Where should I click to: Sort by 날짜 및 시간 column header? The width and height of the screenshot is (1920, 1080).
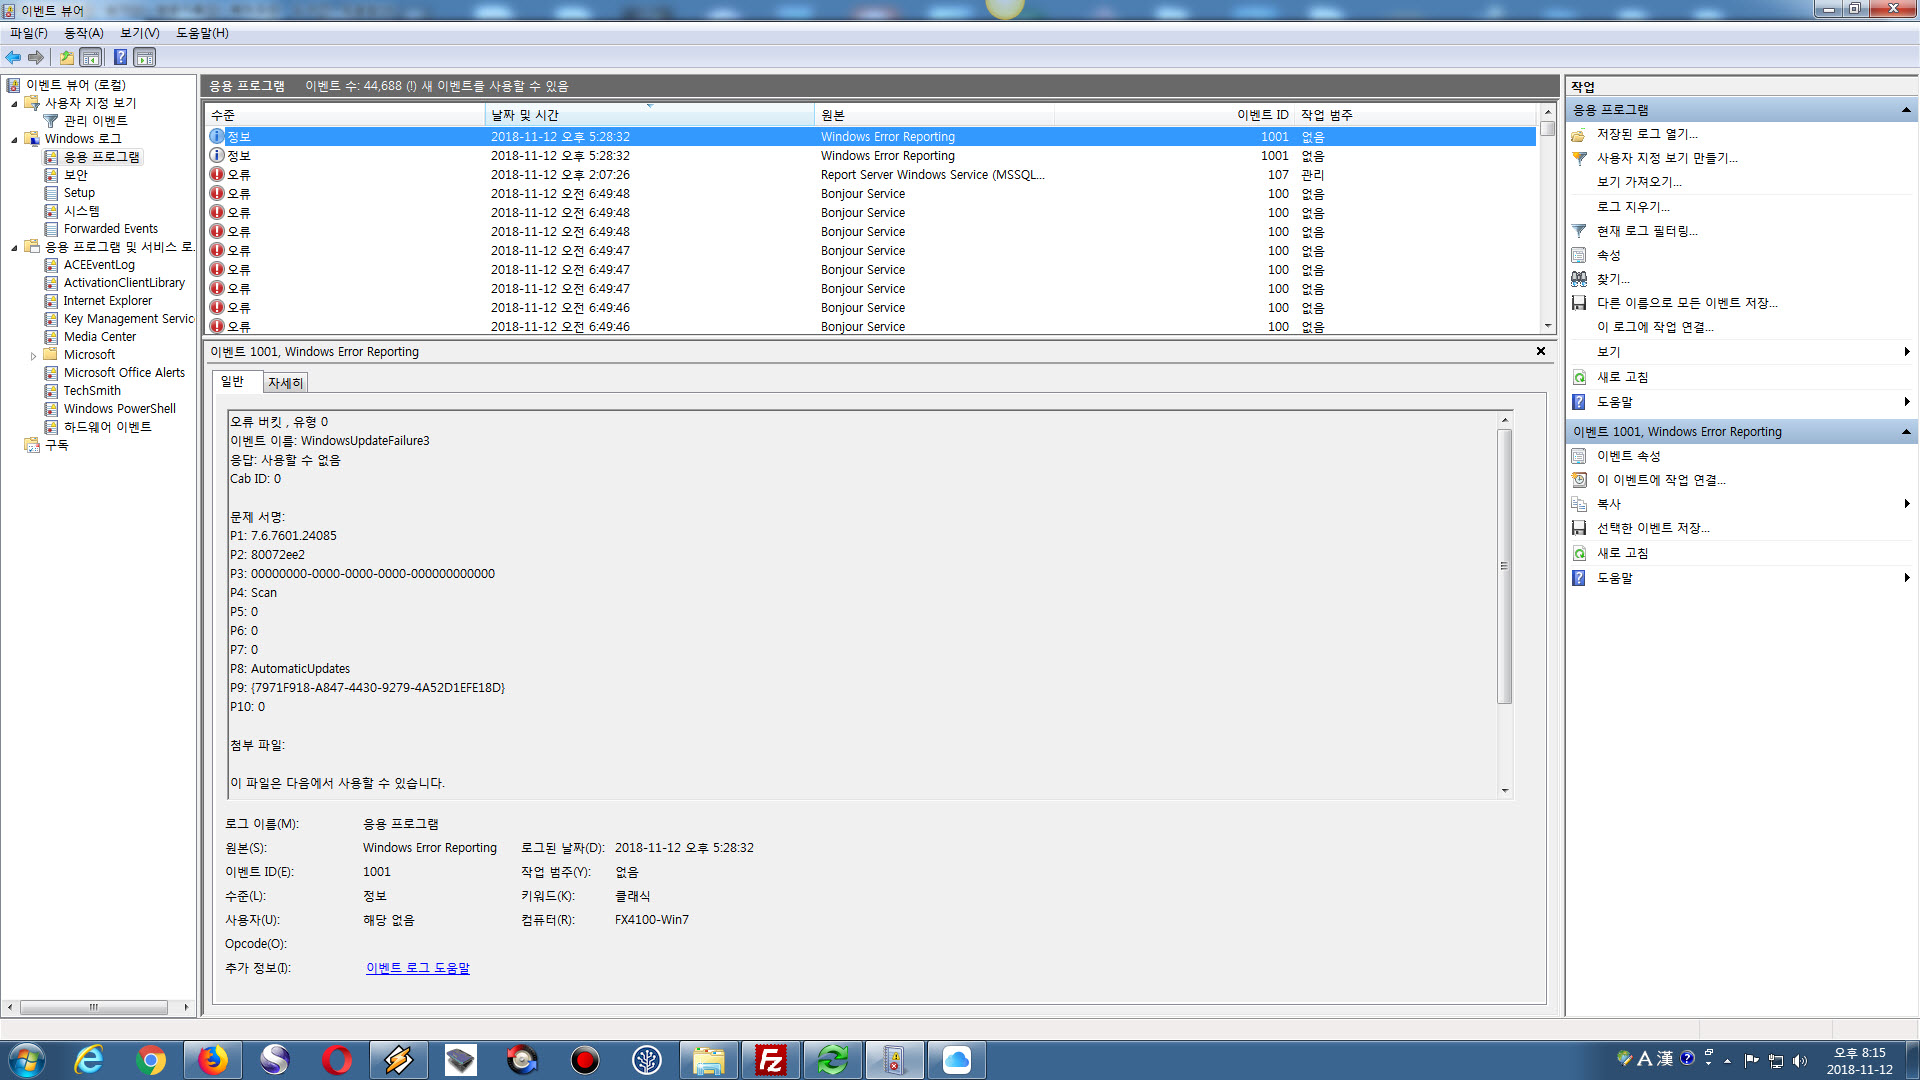pos(650,115)
